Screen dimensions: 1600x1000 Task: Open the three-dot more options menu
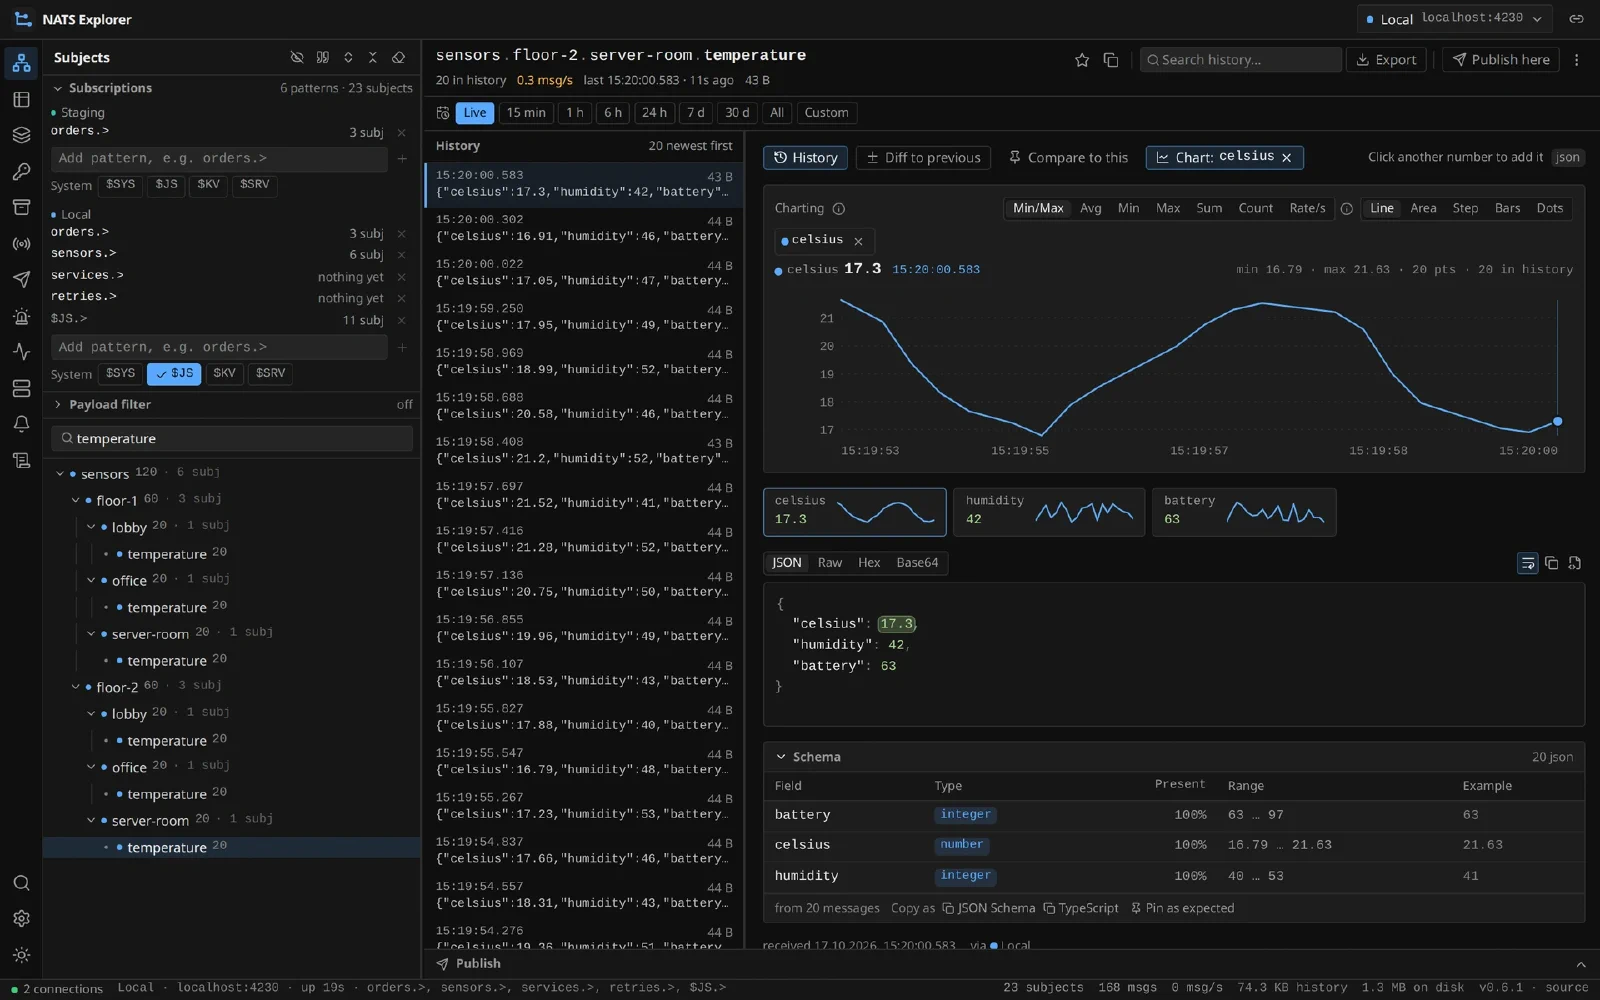[1576, 60]
